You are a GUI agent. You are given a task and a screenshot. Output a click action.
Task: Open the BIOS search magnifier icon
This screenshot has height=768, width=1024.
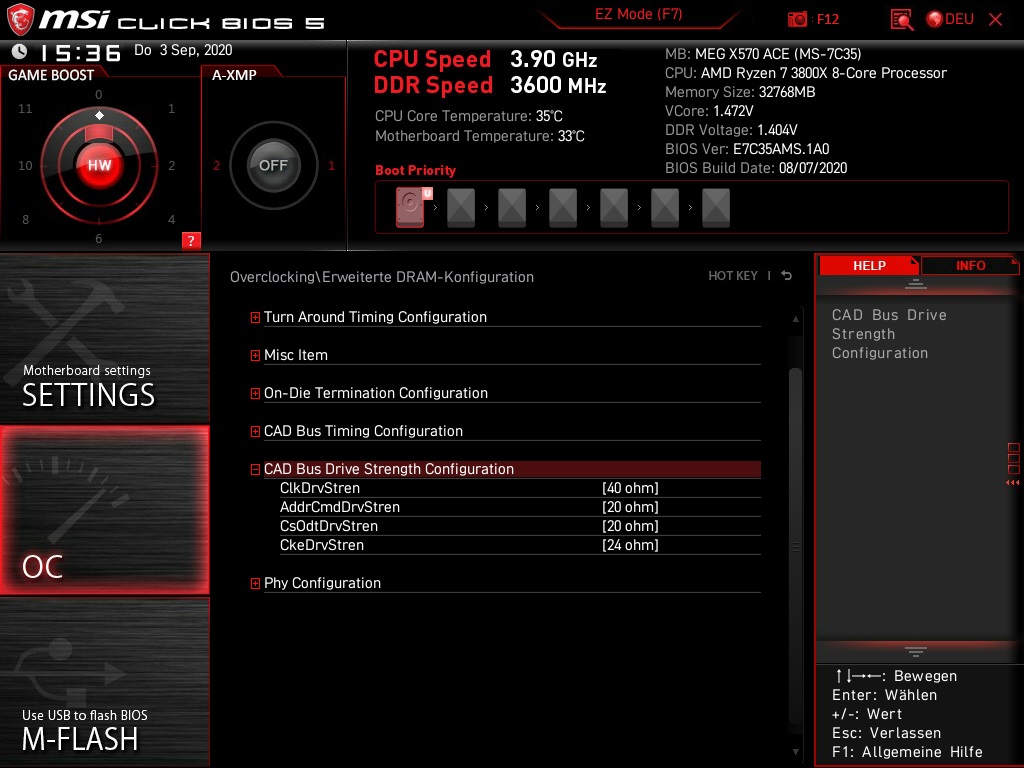click(901, 20)
